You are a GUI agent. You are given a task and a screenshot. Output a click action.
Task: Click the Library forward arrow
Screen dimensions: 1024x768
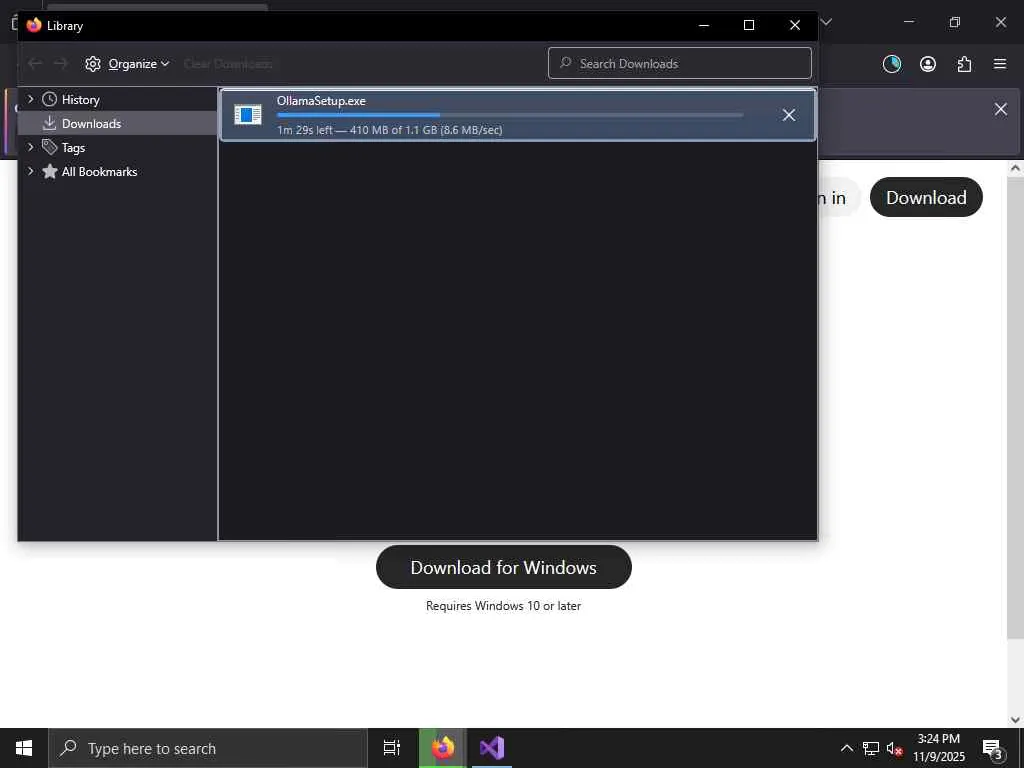point(60,63)
